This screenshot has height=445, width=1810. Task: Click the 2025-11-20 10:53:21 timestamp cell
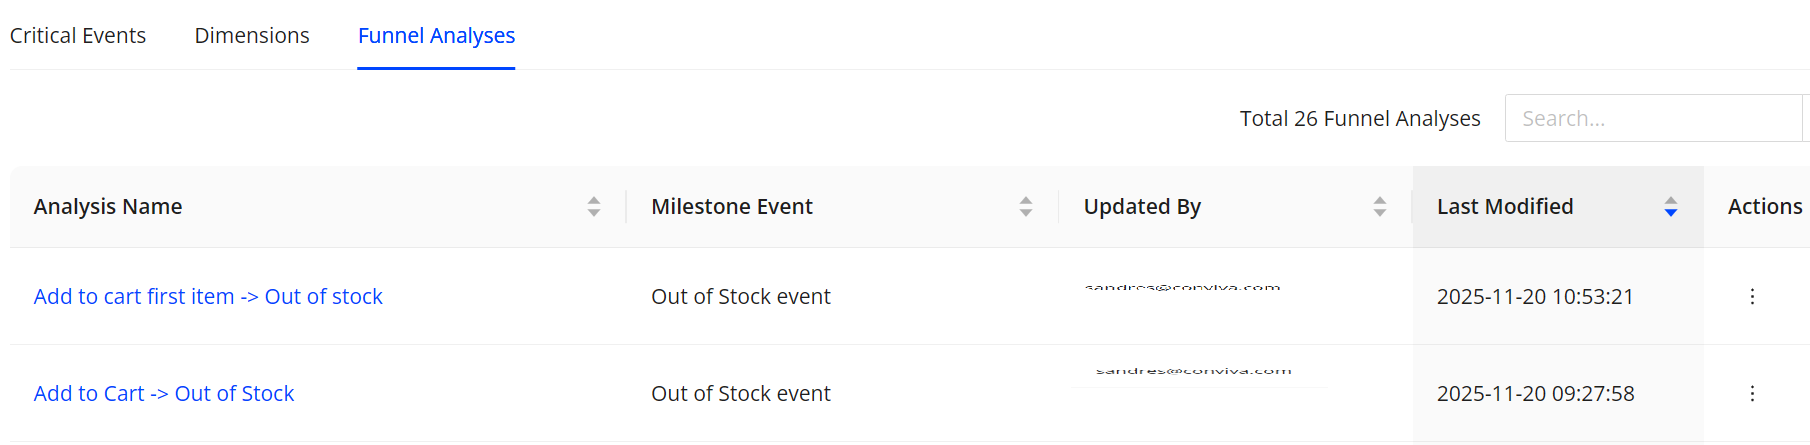pyautogui.click(x=1535, y=297)
